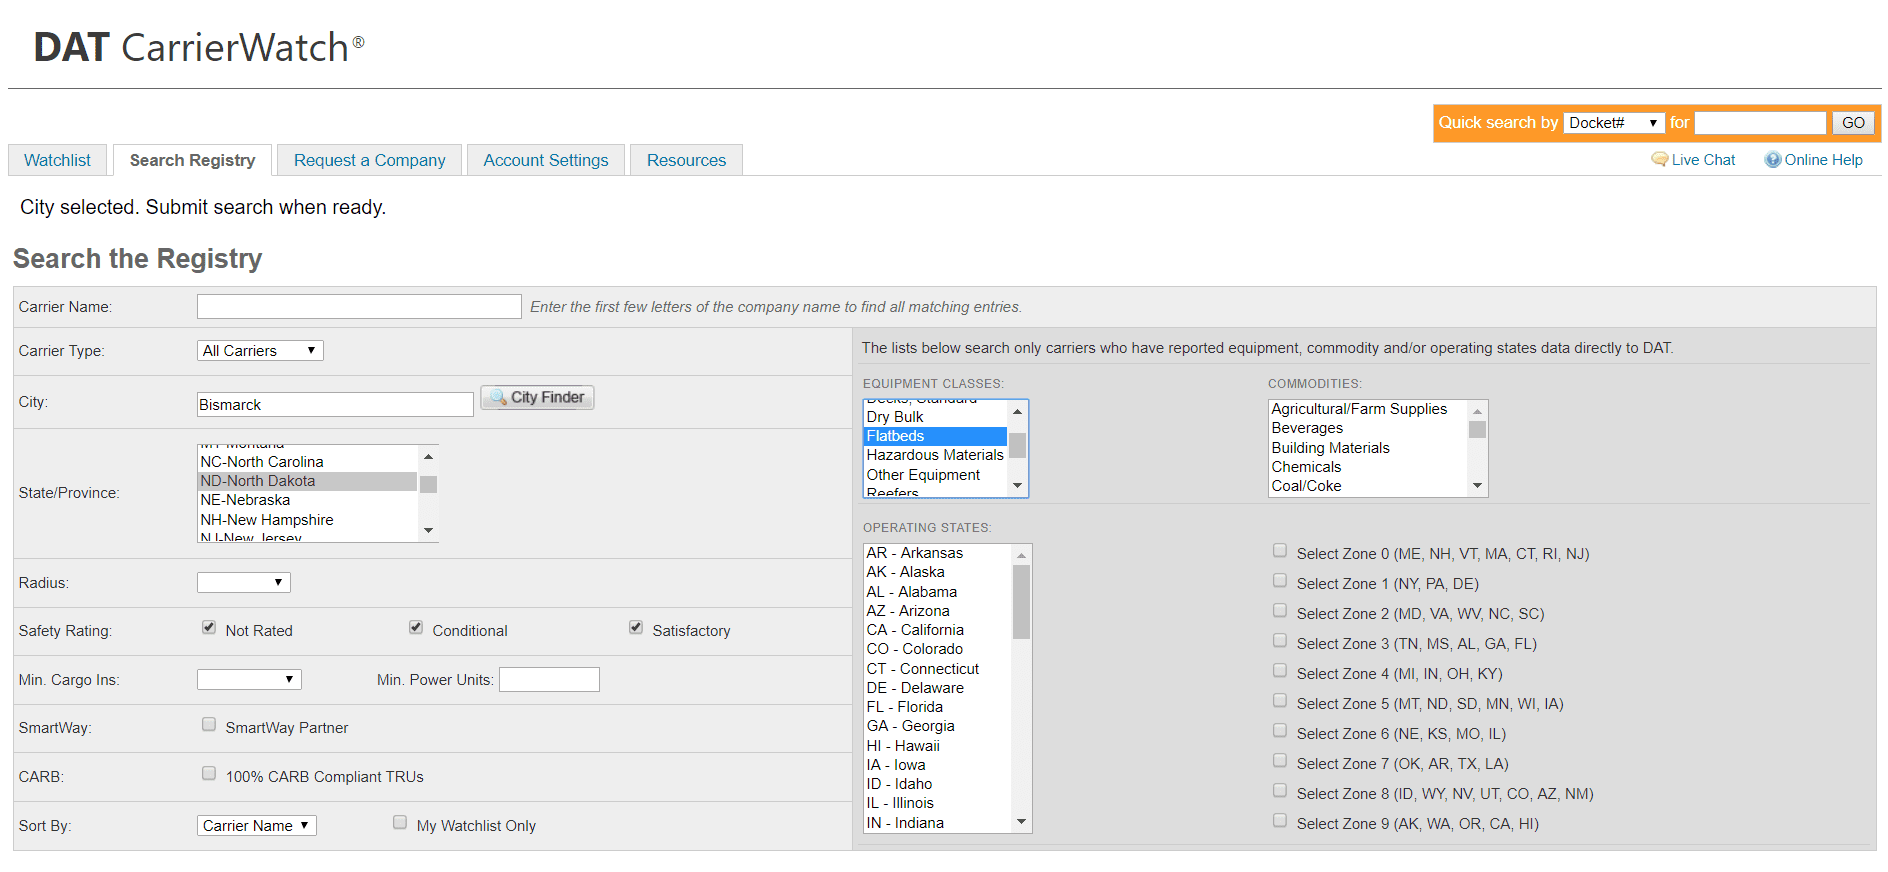Check Select Zone 8 checkbox
The image size is (1888, 872).
(1280, 790)
